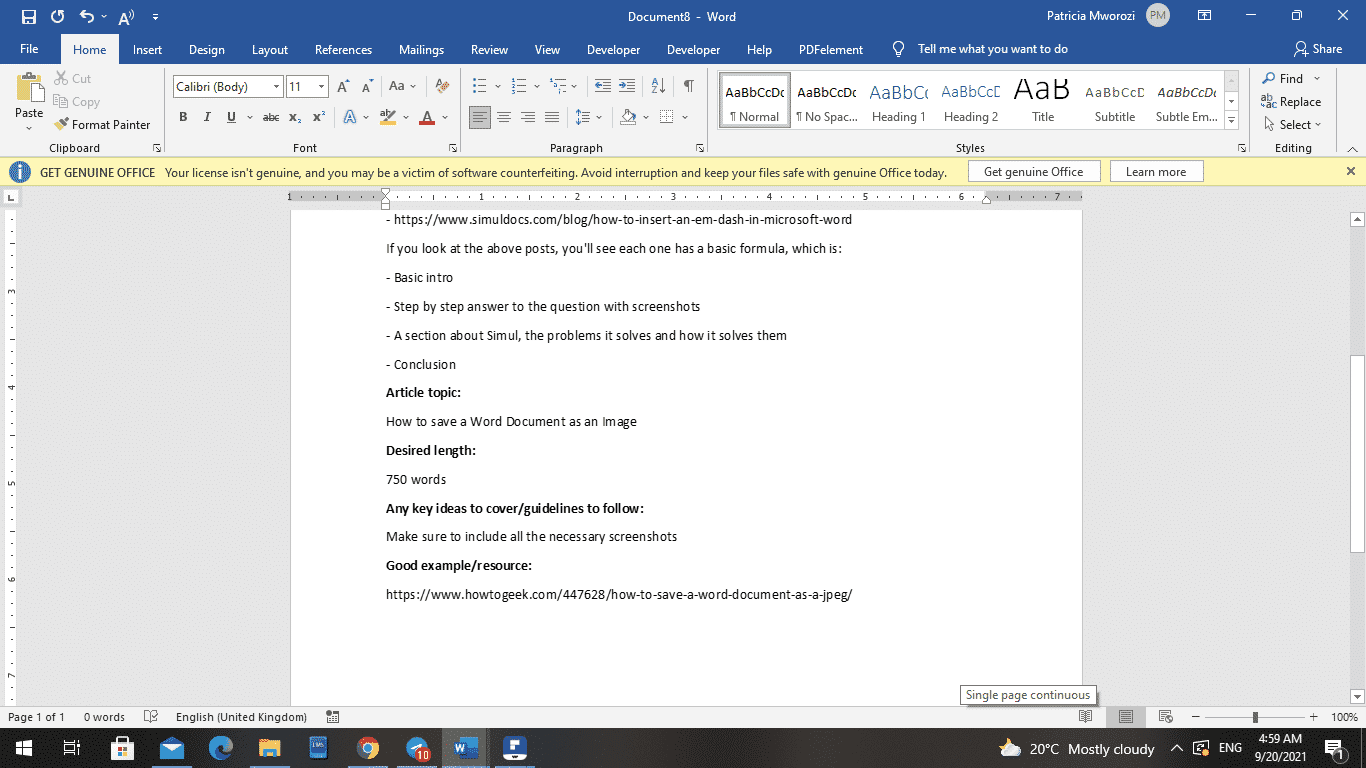The height and width of the screenshot is (768, 1366).
Task: Open the bullet list icon
Action: 480,86
